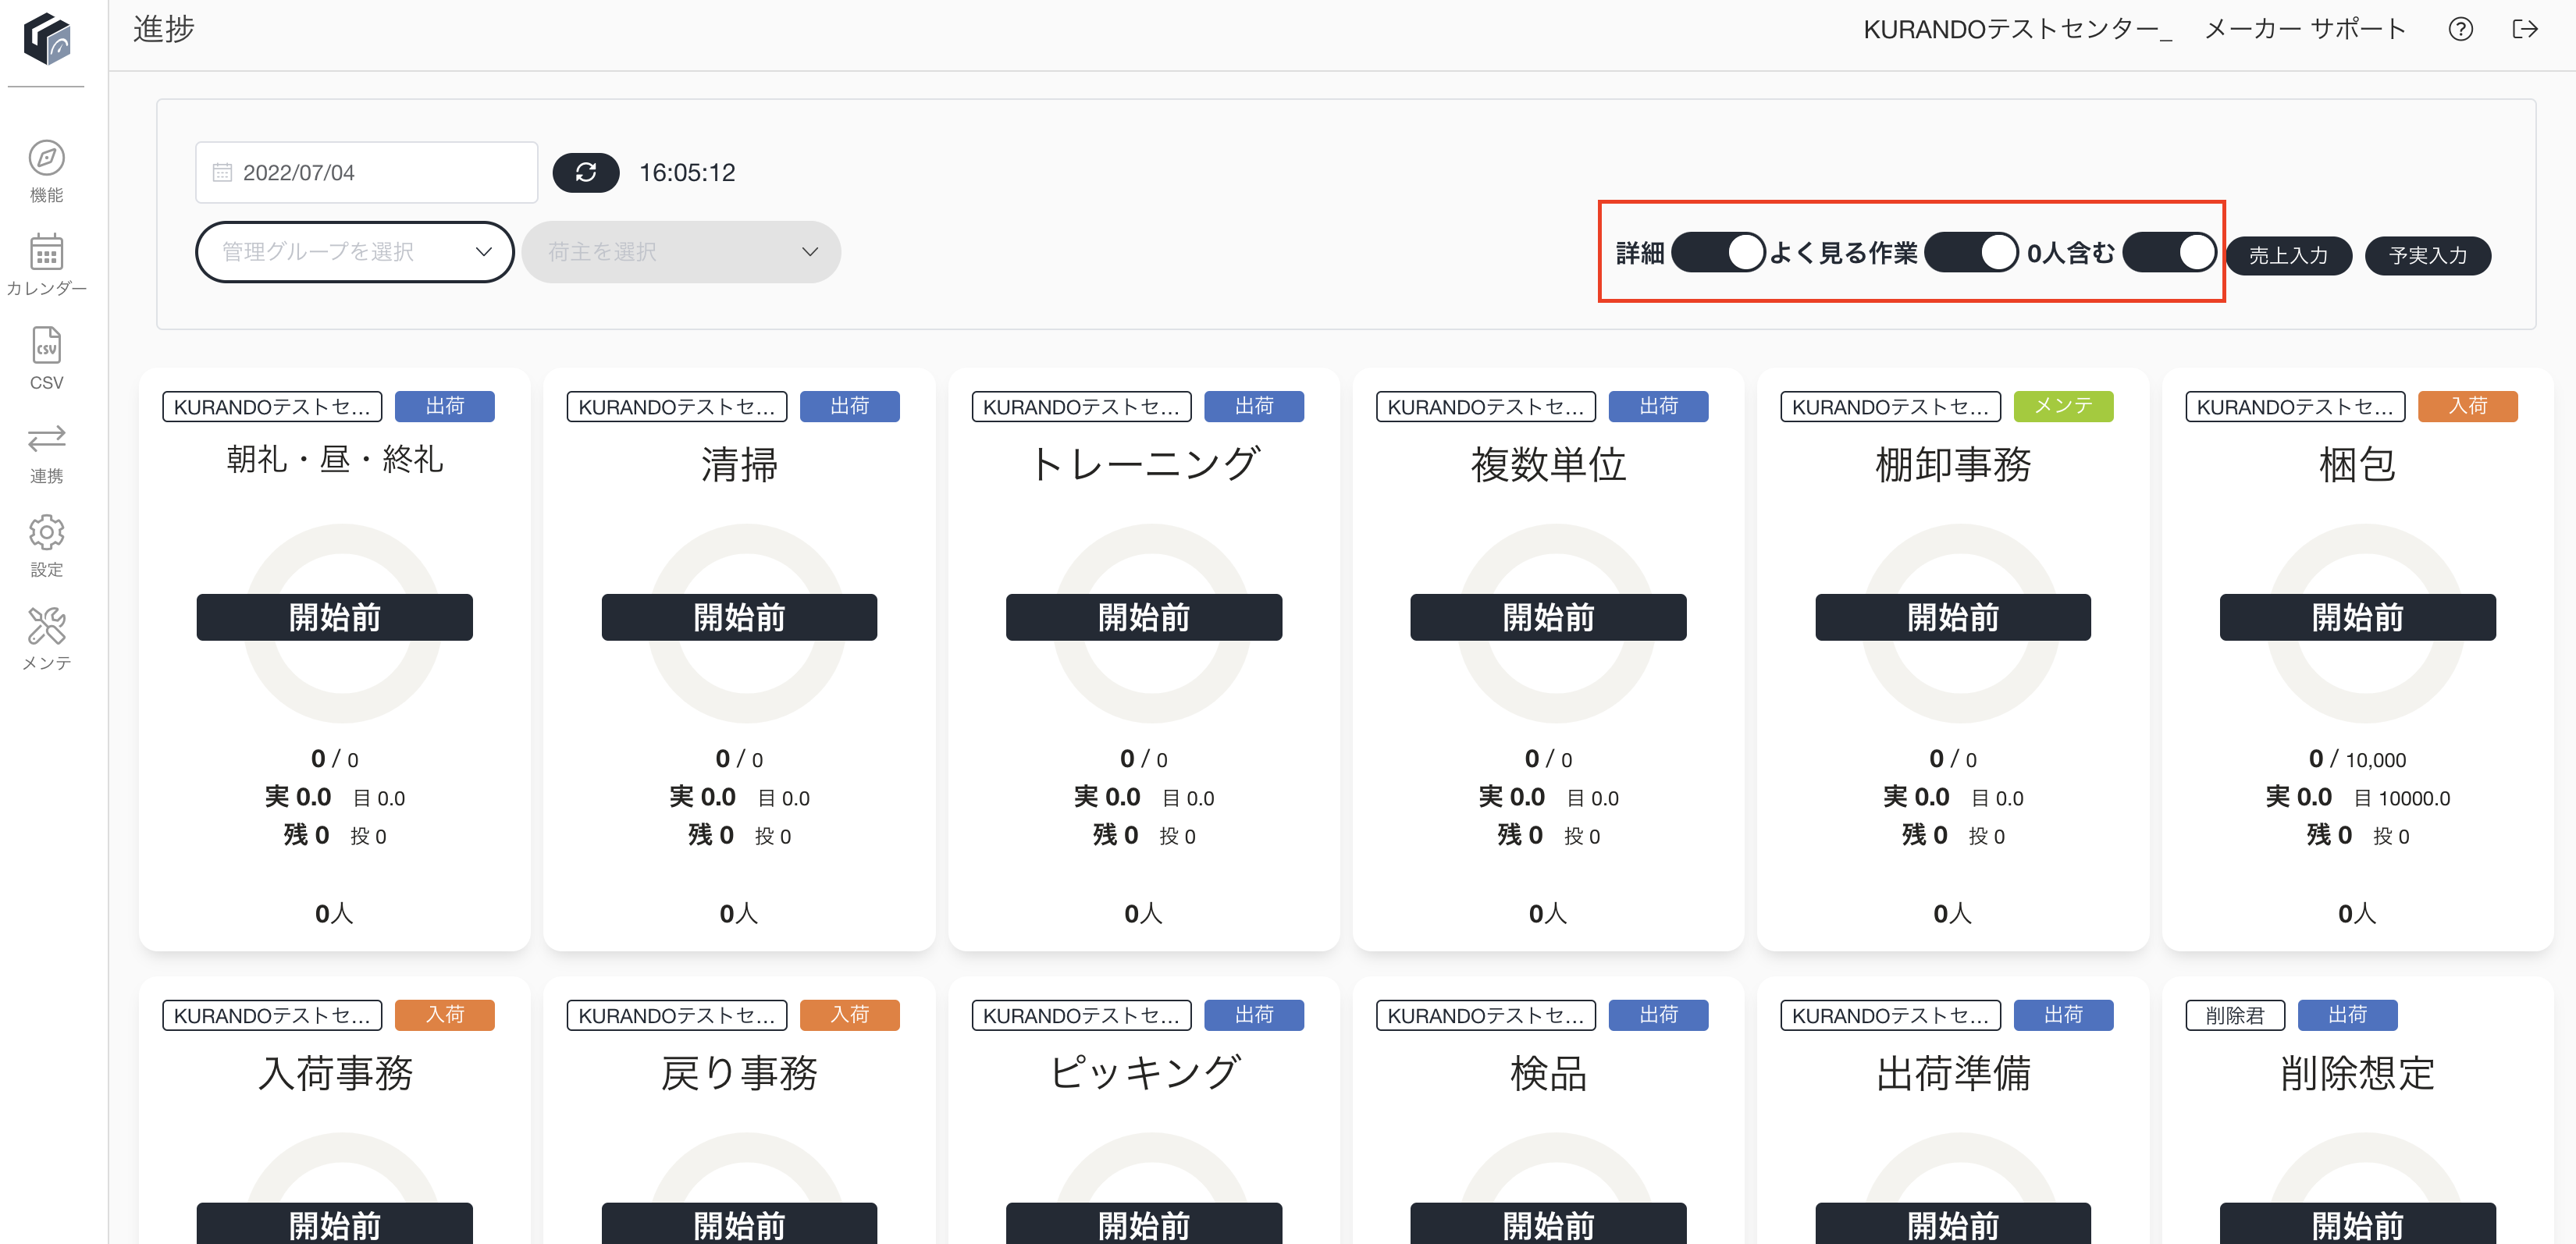
Task: Expand the 管理グループを選択 dropdown
Action: click(355, 252)
